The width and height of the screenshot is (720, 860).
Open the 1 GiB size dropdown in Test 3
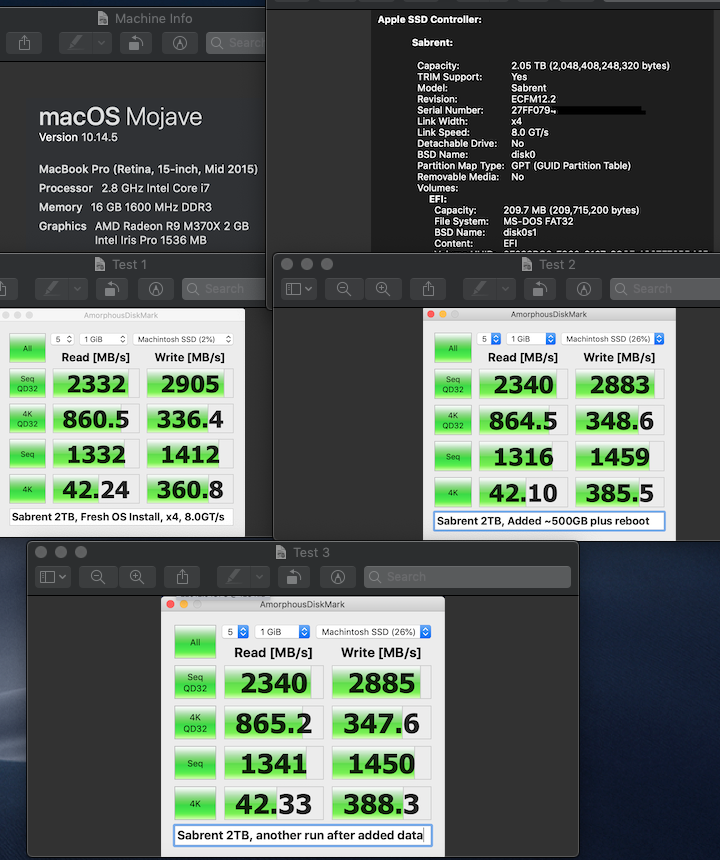click(x=282, y=632)
